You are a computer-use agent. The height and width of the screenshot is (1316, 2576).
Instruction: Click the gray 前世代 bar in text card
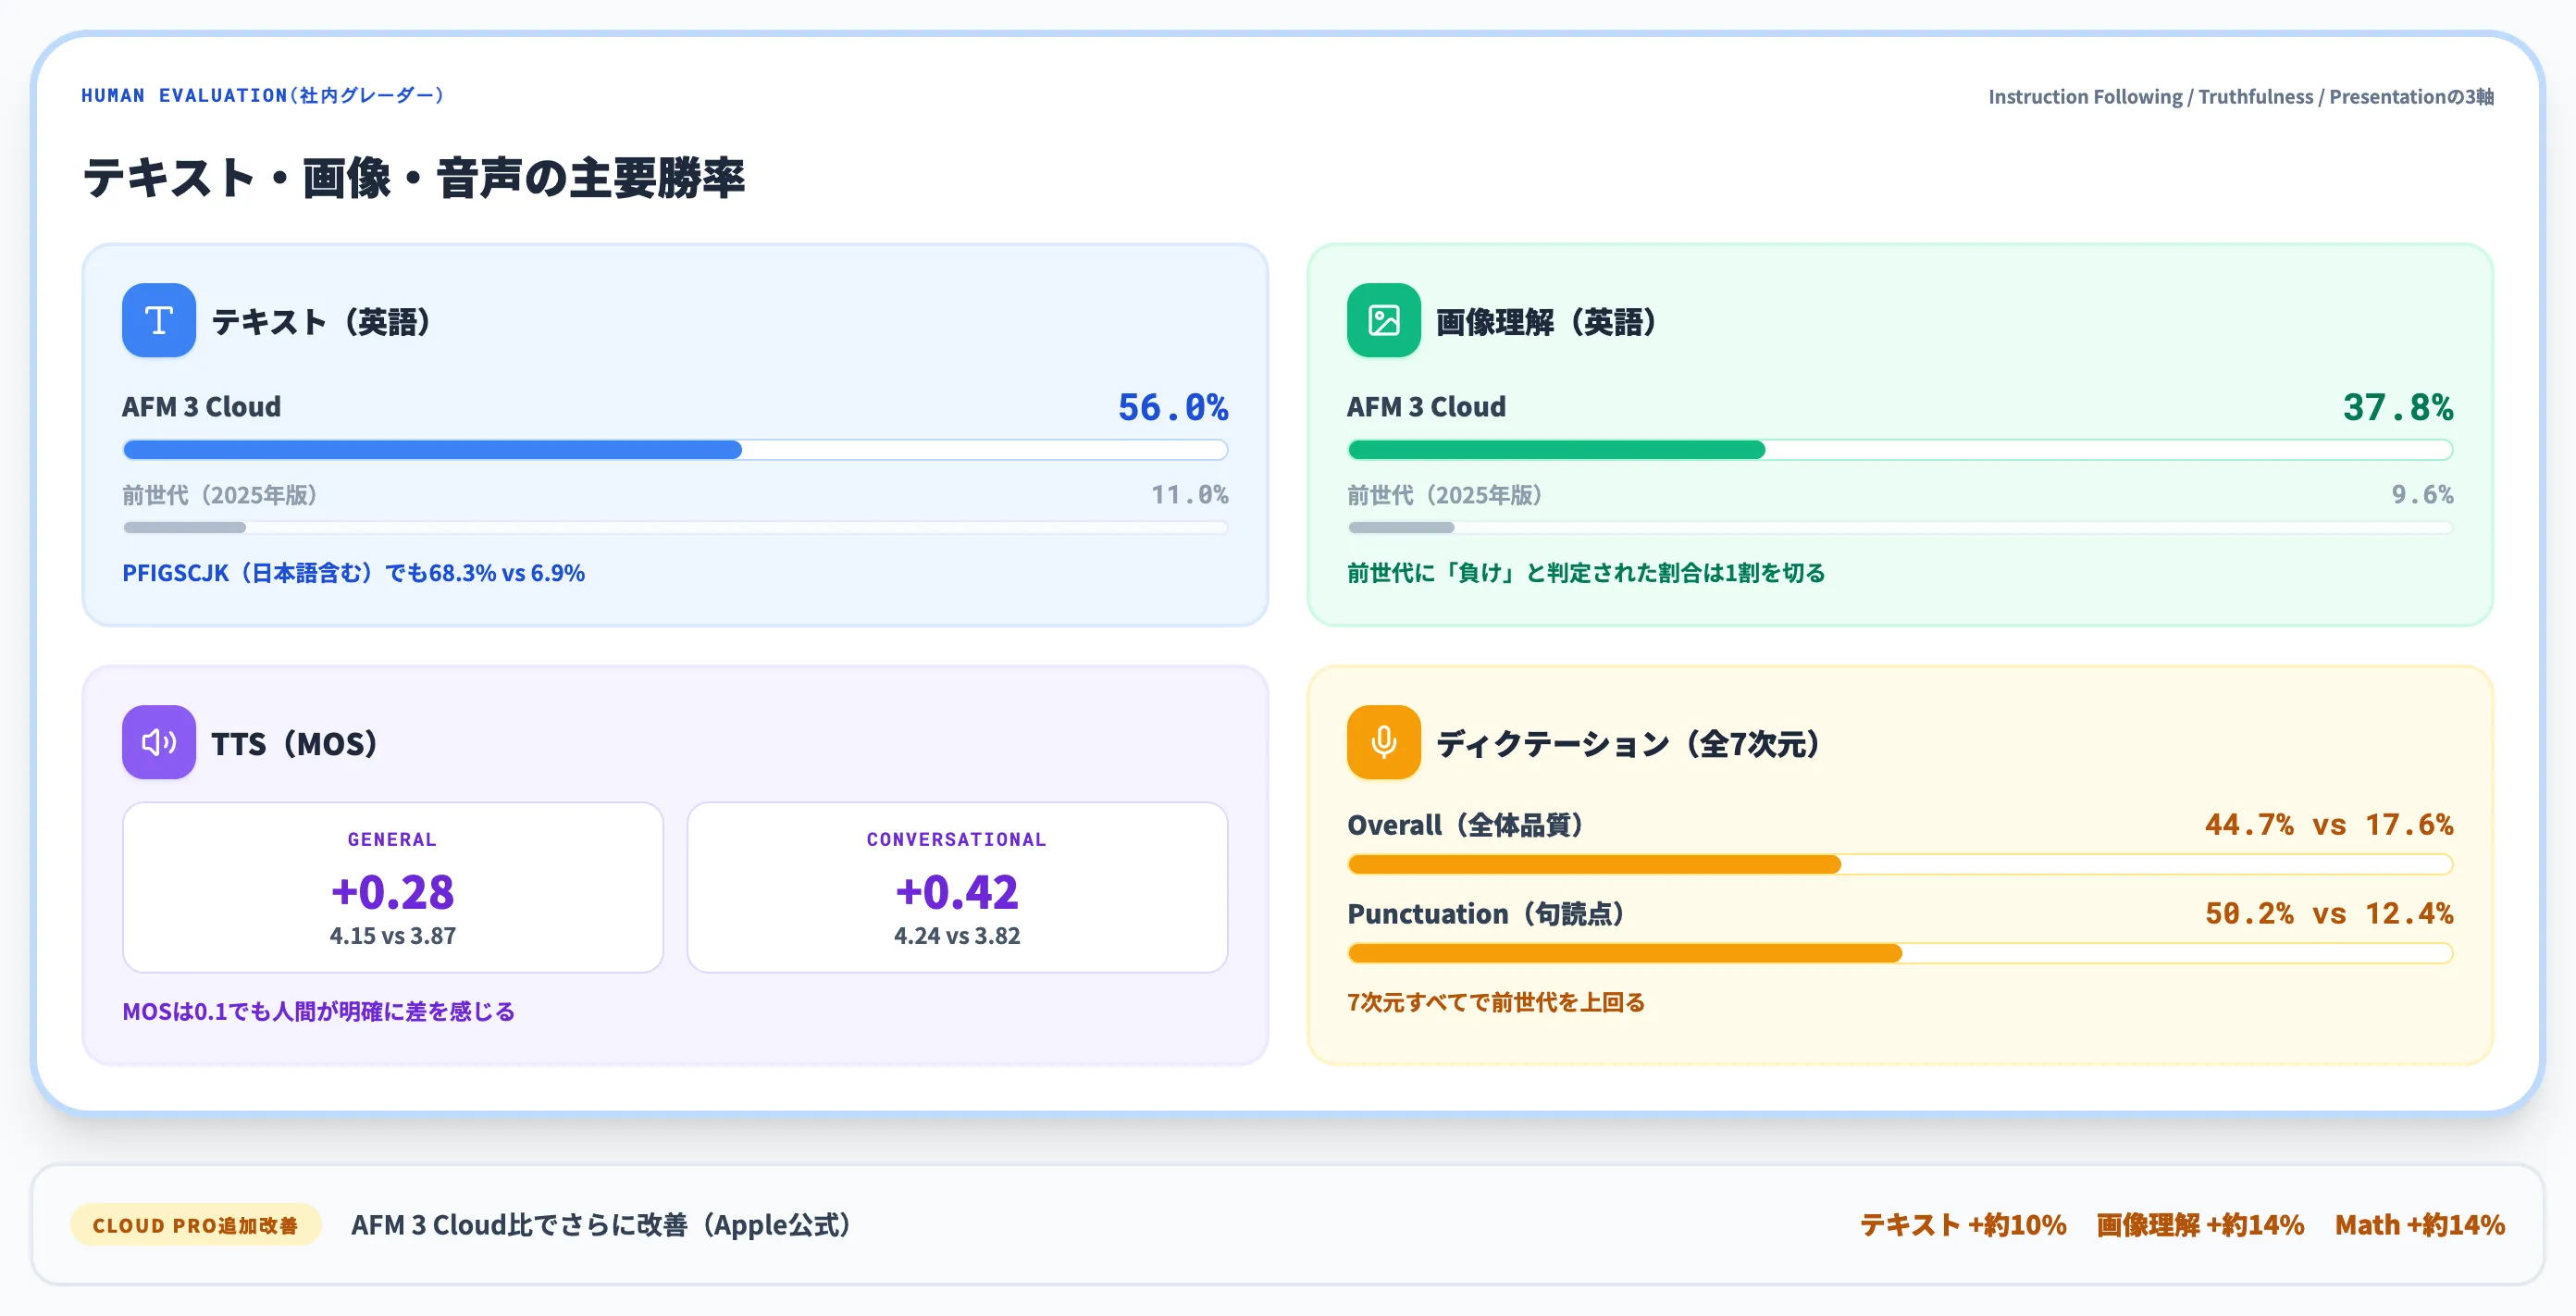pyautogui.click(x=675, y=527)
